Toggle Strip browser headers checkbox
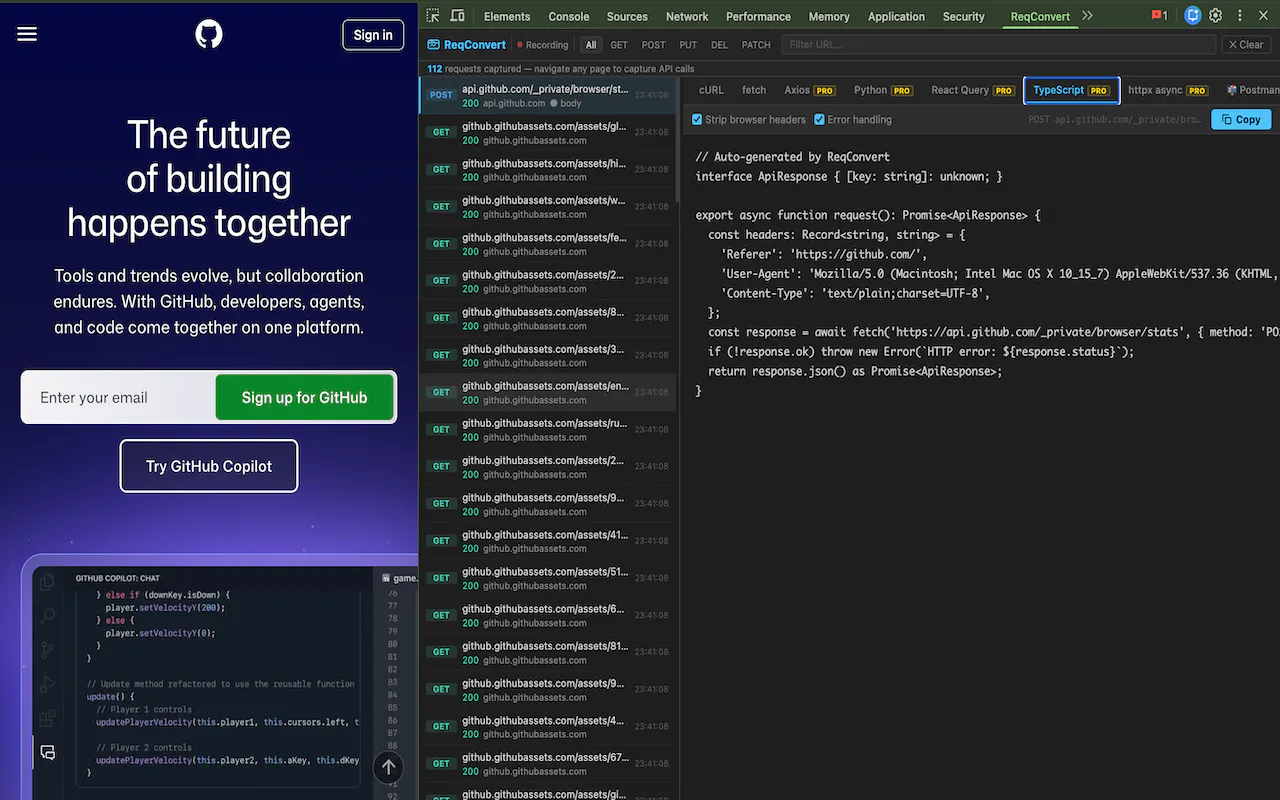 click(x=697, y=119)
